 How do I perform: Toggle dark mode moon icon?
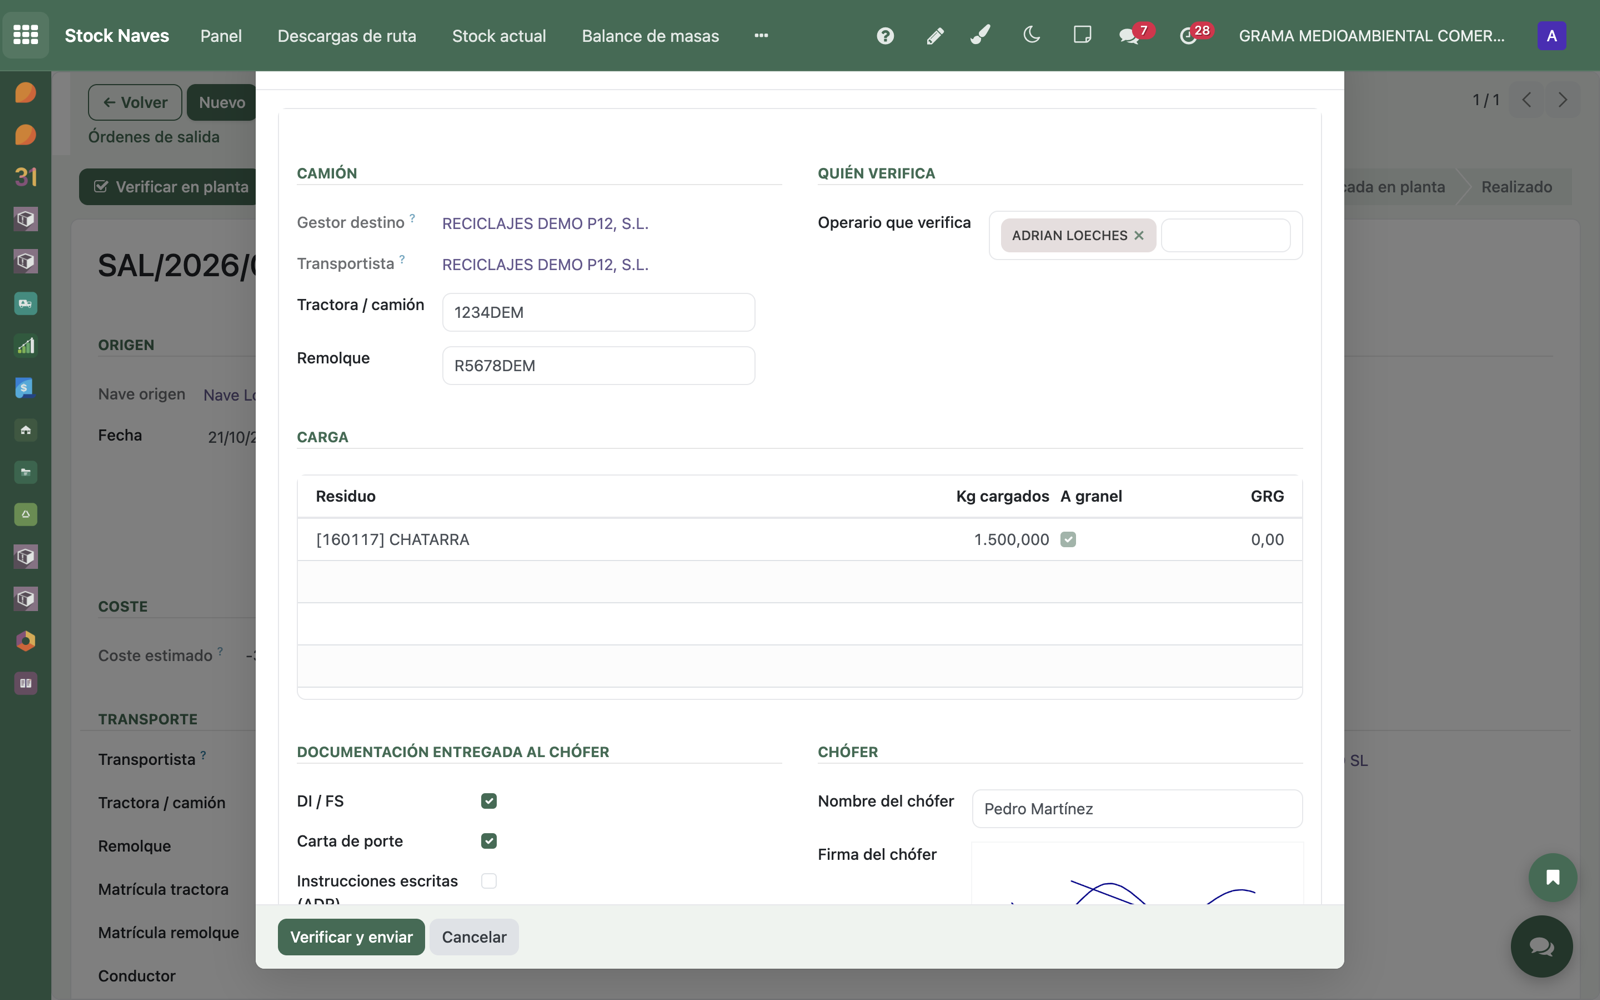(1032, 35)
